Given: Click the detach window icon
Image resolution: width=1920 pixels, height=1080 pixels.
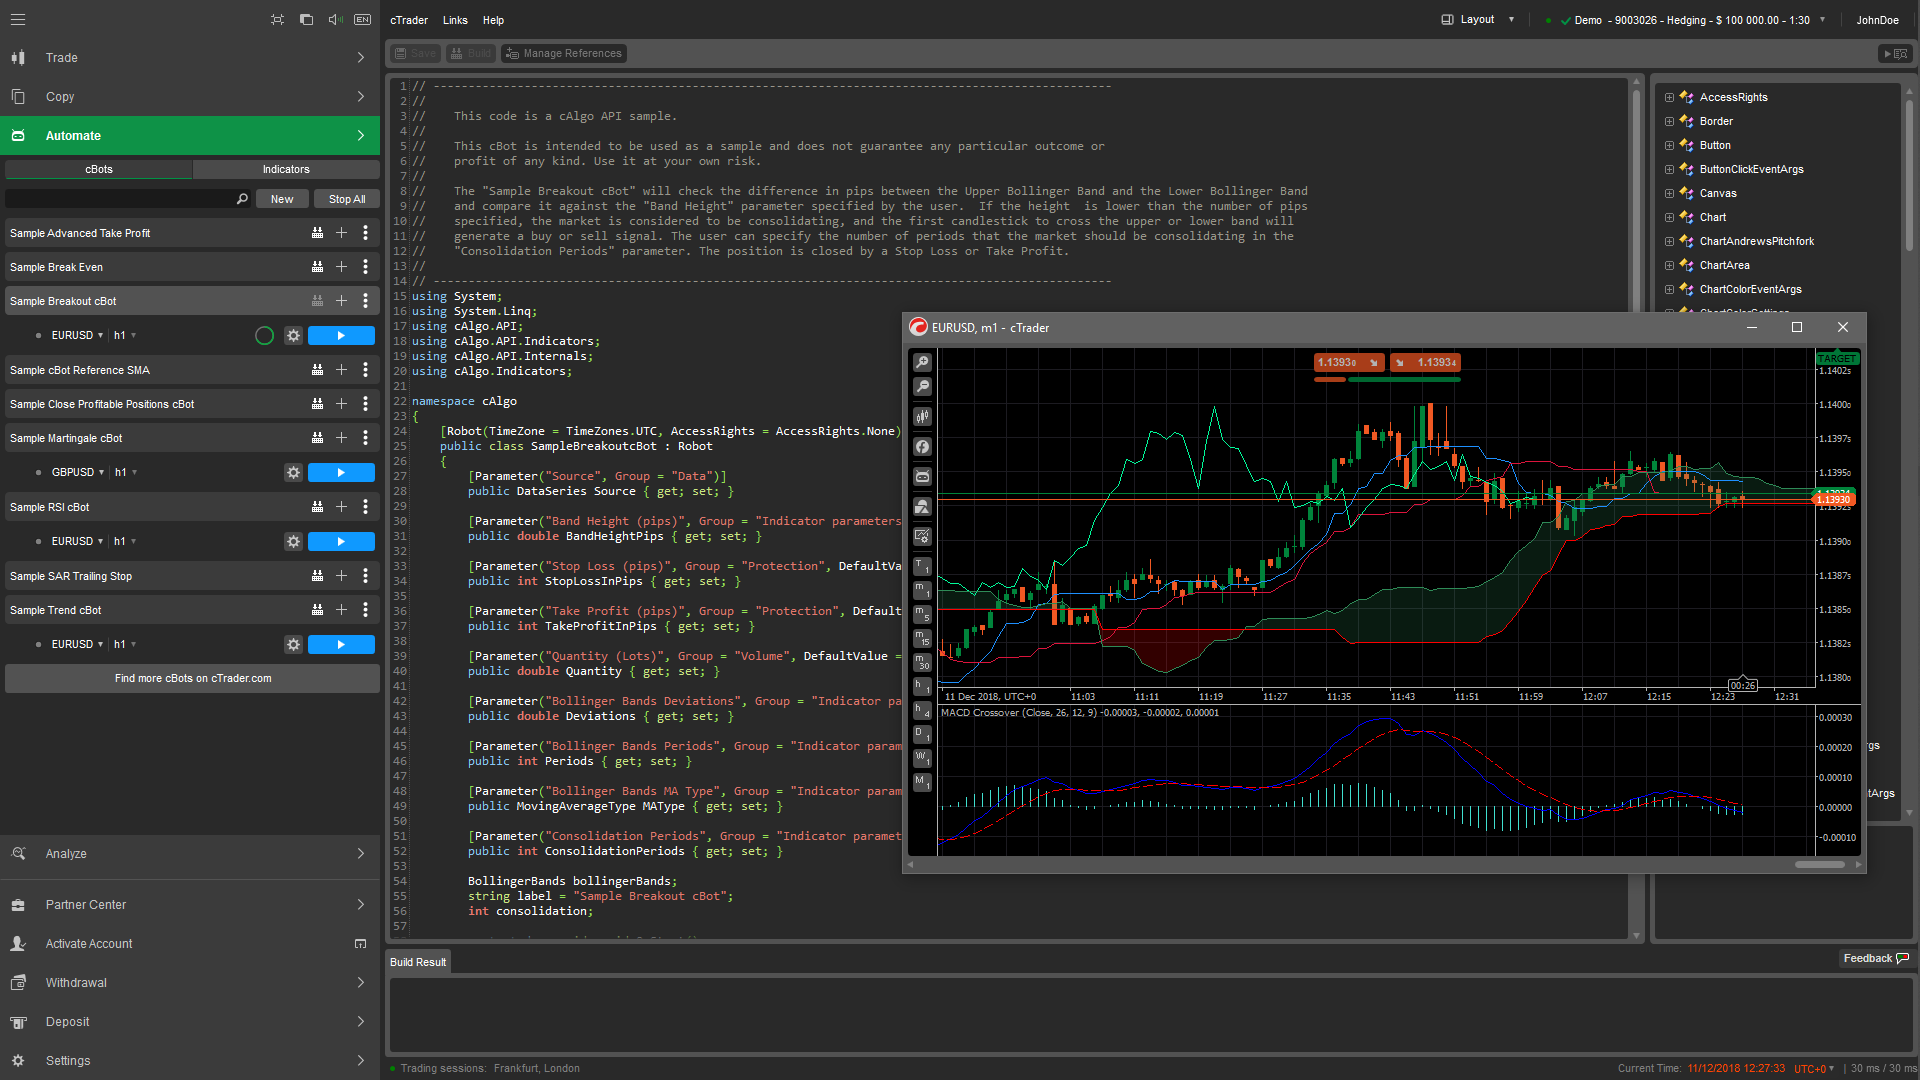Looking at the screenshot, I should point(306,20).
